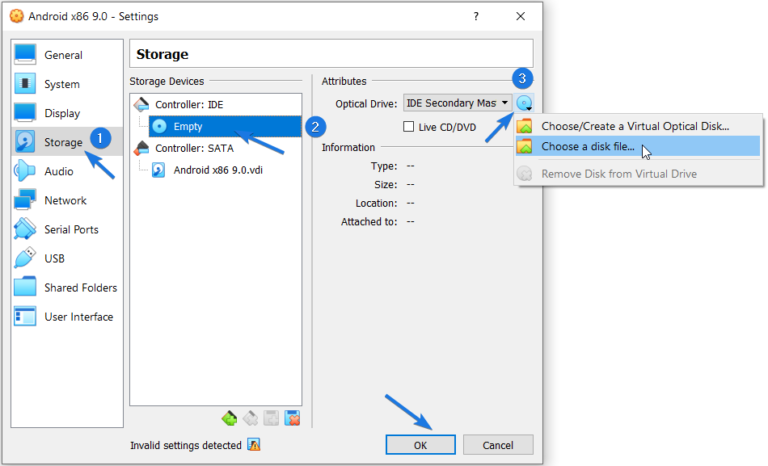Select Choose a disk file menu entry
Viewport: 768px width, 466px height.
(x=638, y=147)
